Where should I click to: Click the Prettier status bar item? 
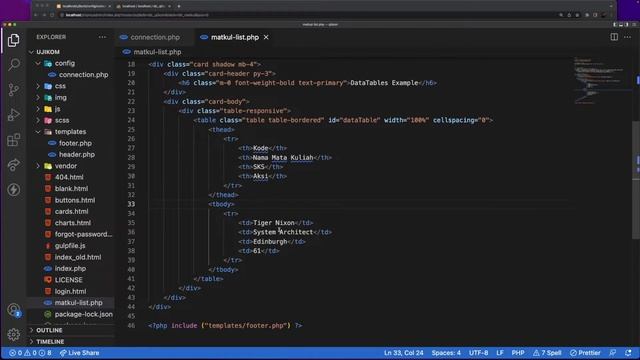[585, 353]
